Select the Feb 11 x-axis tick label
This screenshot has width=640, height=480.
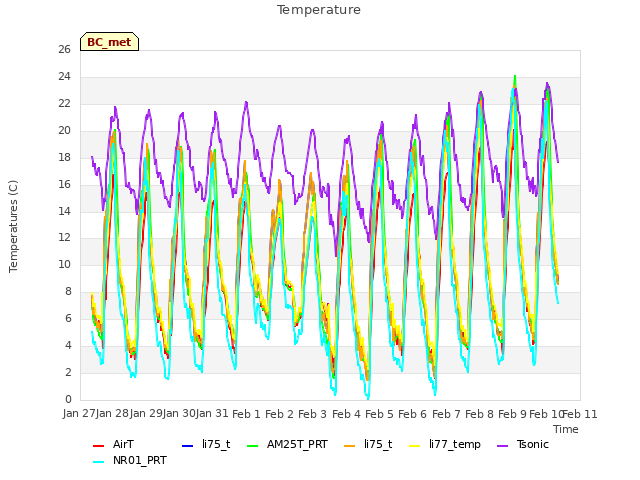[x=580, y=414]
